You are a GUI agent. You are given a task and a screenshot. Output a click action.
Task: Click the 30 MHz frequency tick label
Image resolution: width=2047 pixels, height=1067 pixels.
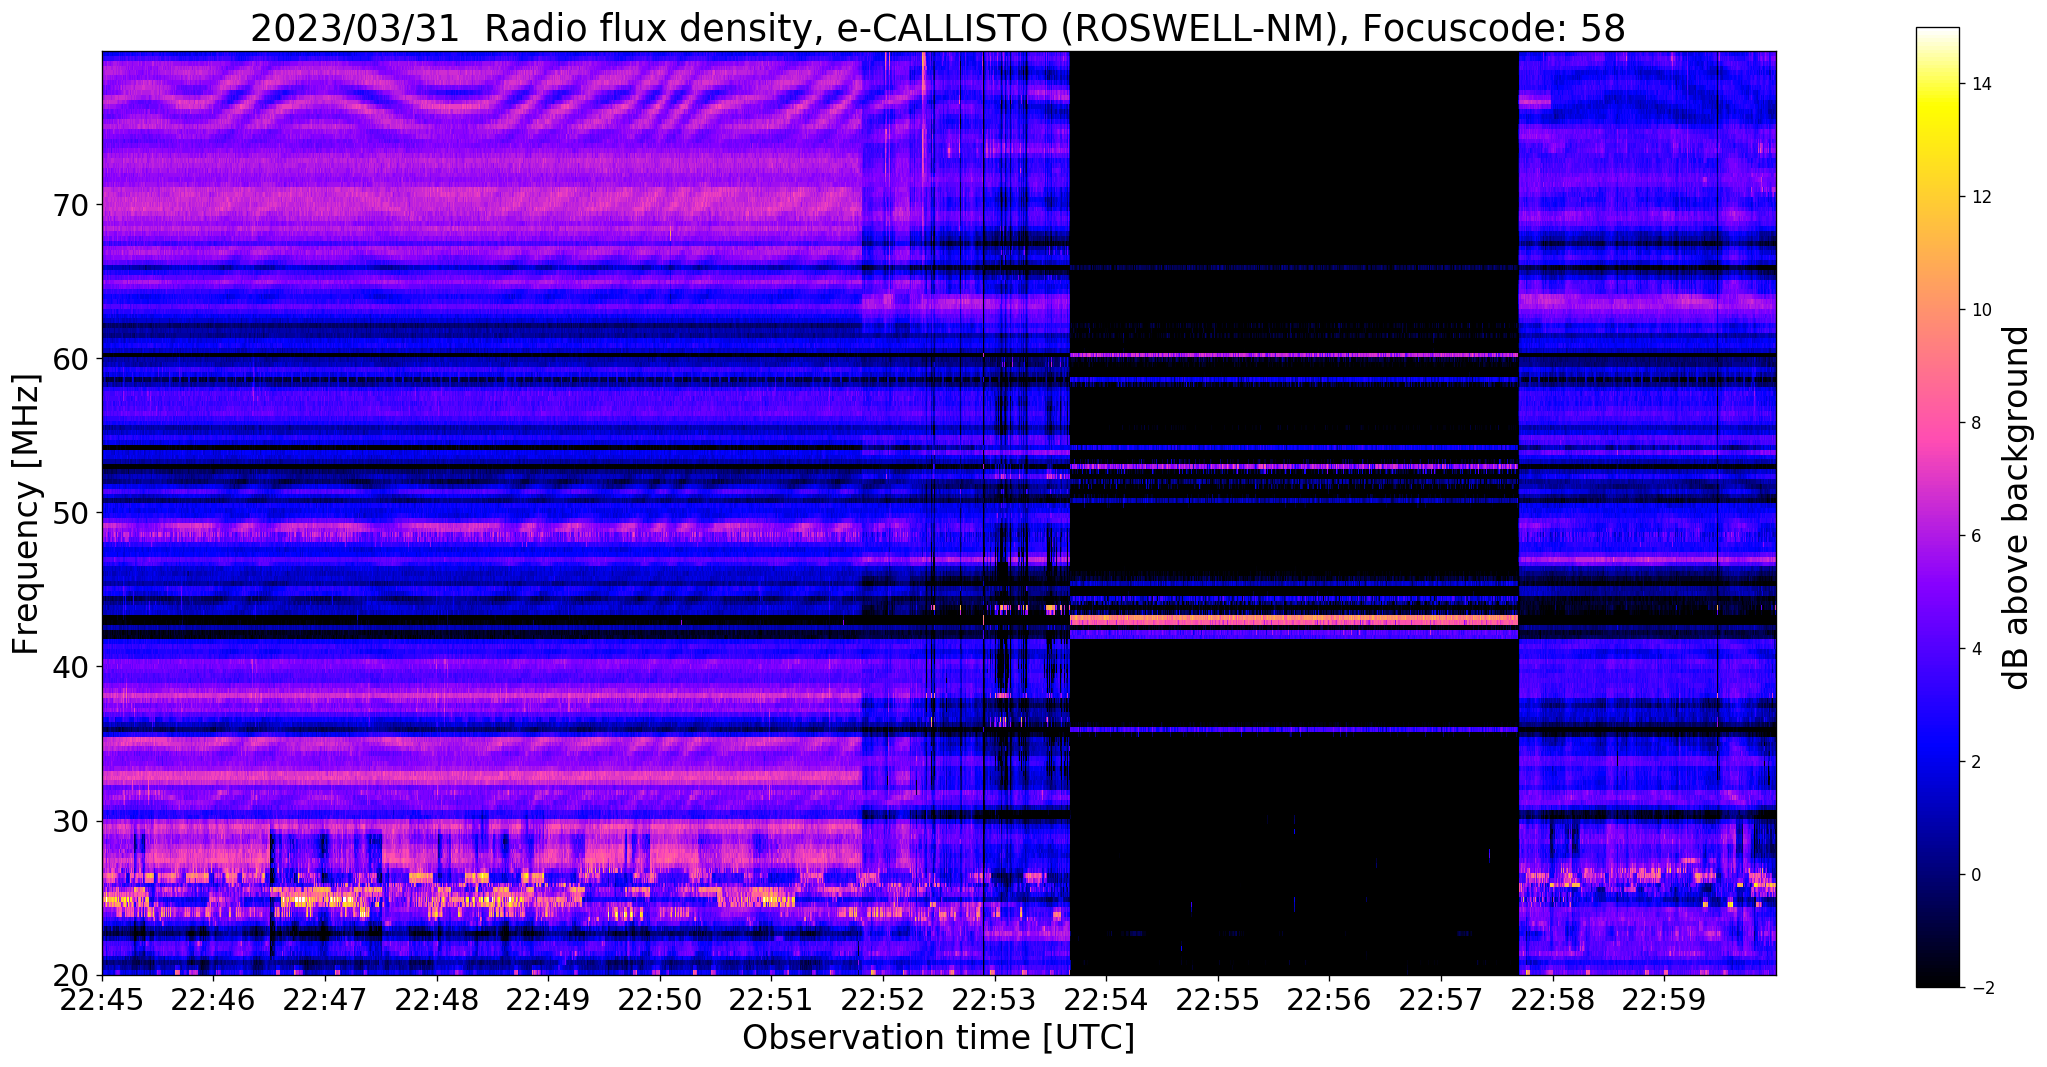[73, 821]
